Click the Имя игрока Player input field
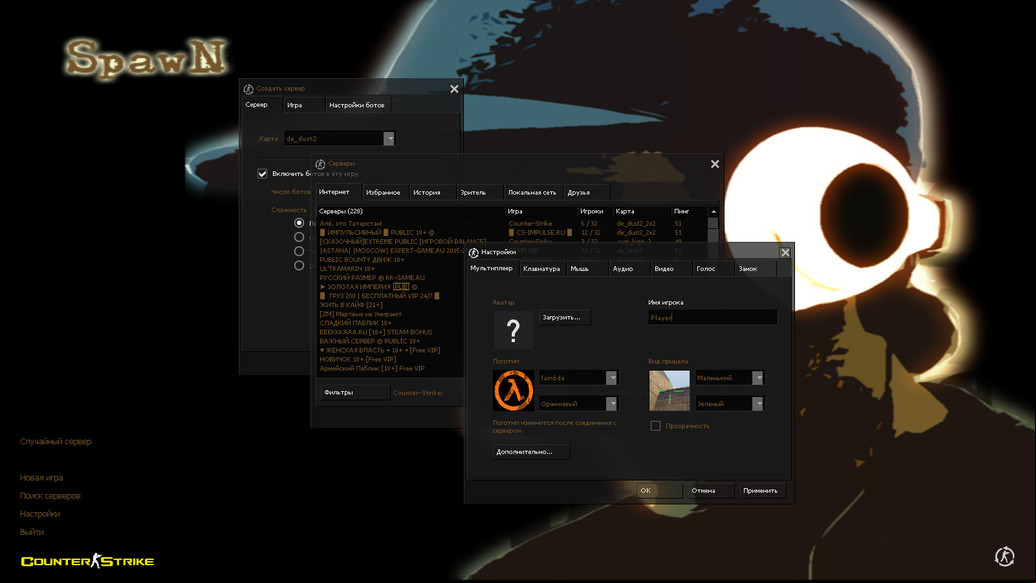The width and height of the screenshot is (1036, 583). pyautogui.click(x=712, y=317)
